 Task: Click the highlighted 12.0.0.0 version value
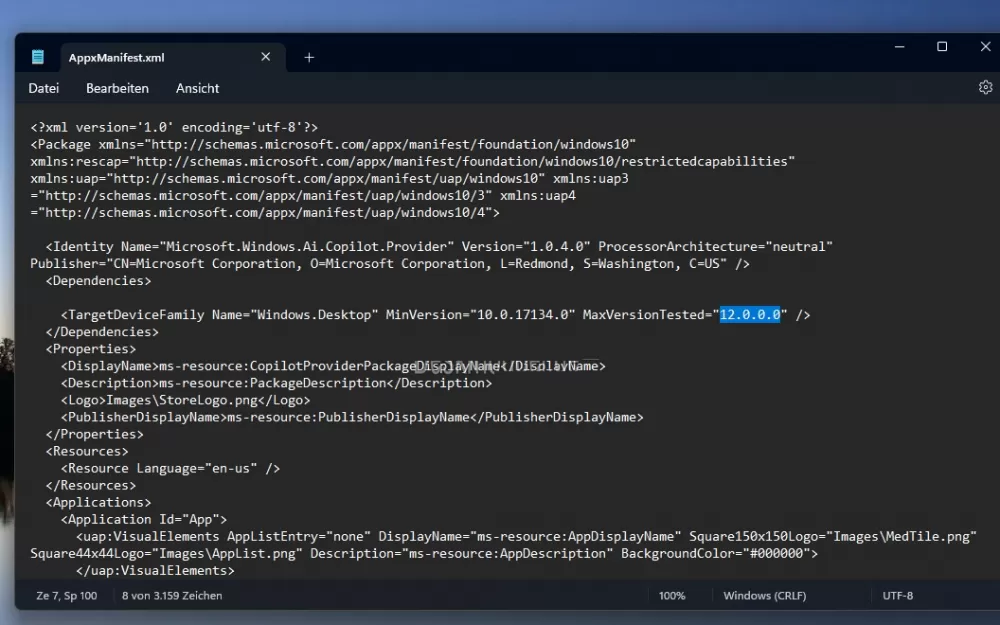tap(750, 314)
